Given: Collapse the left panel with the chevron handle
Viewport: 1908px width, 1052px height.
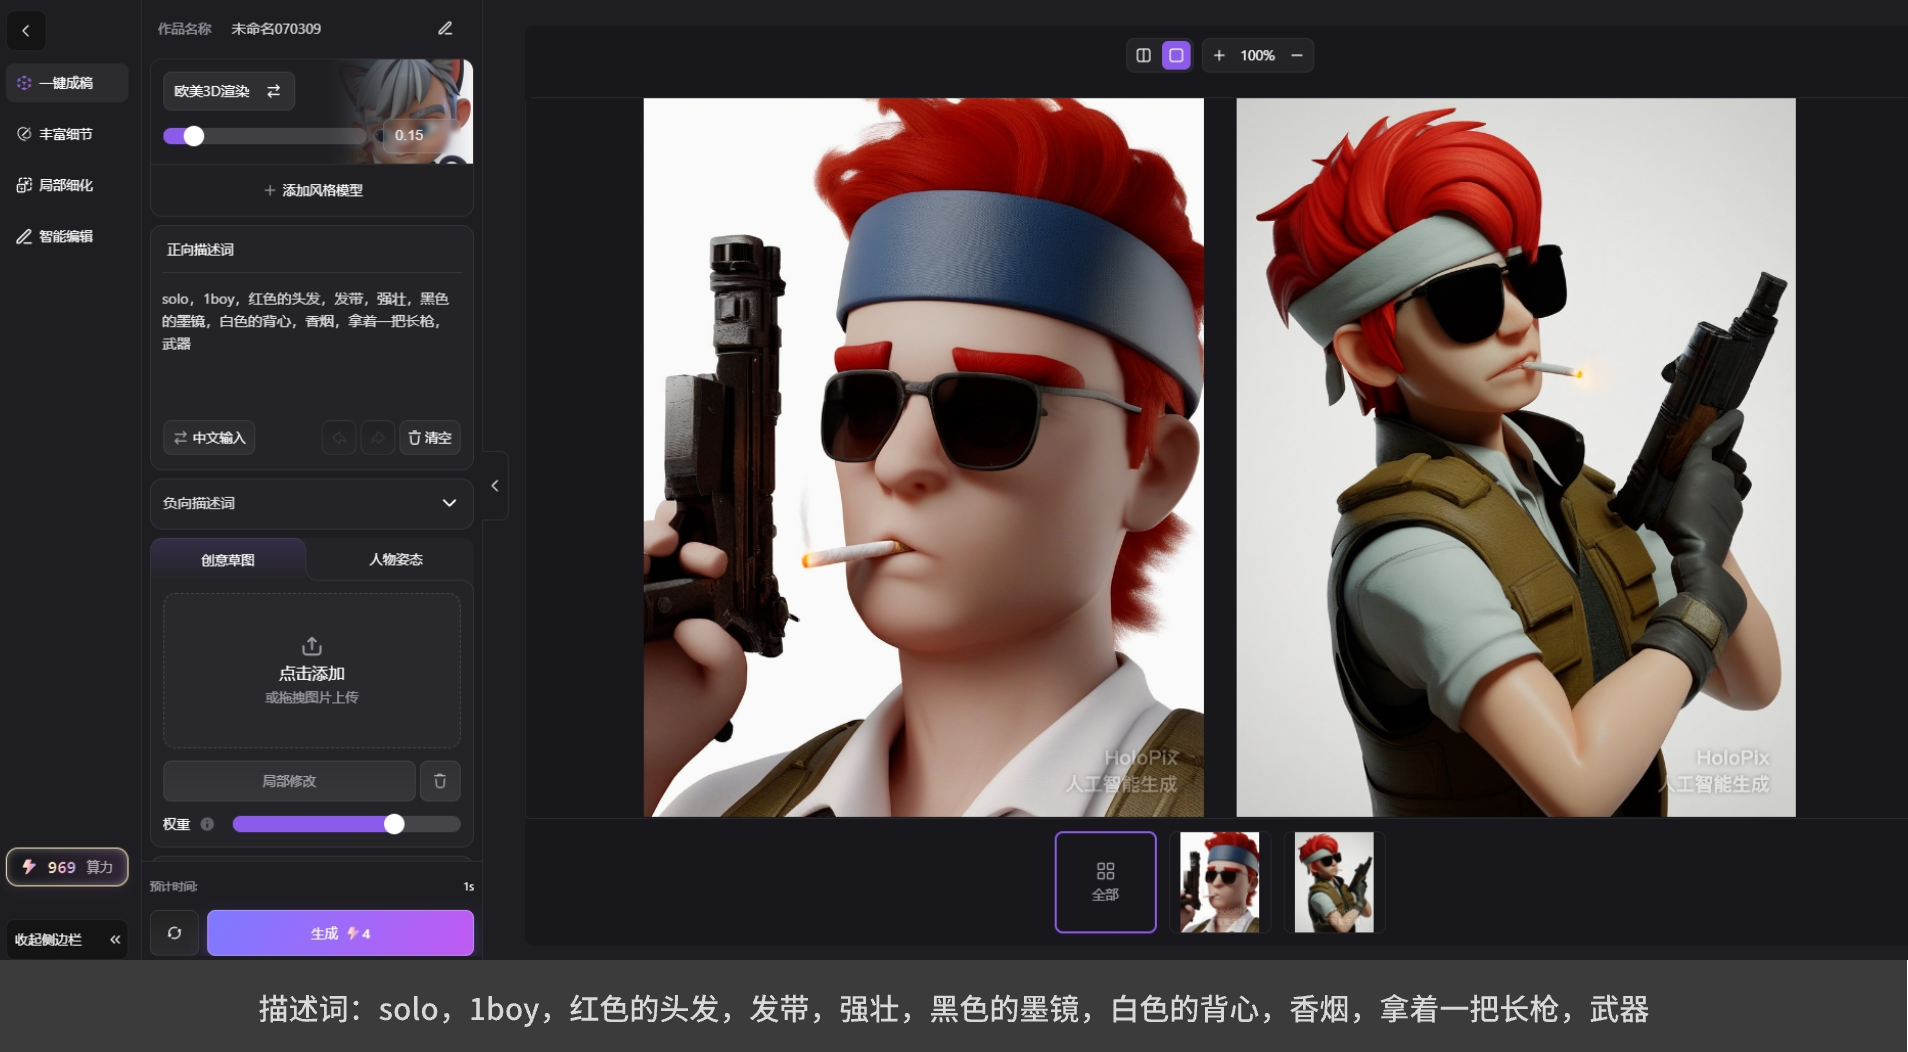Looking at the screenshot, I should (495, 486).
